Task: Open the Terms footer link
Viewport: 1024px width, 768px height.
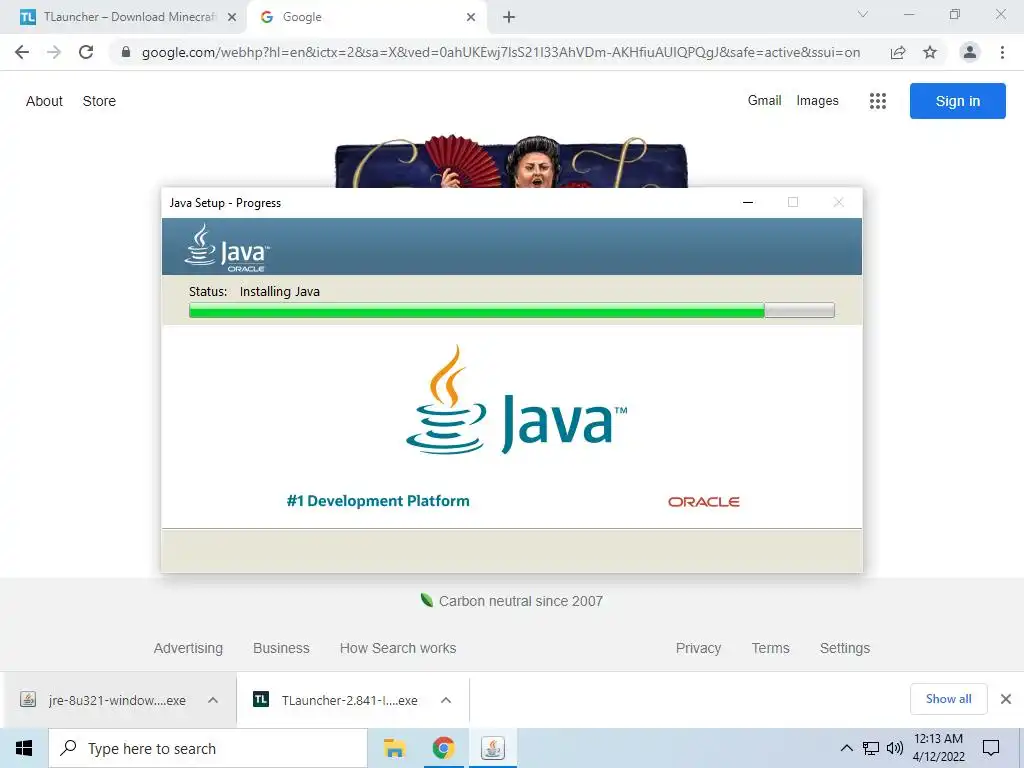Action: point(770,648)
